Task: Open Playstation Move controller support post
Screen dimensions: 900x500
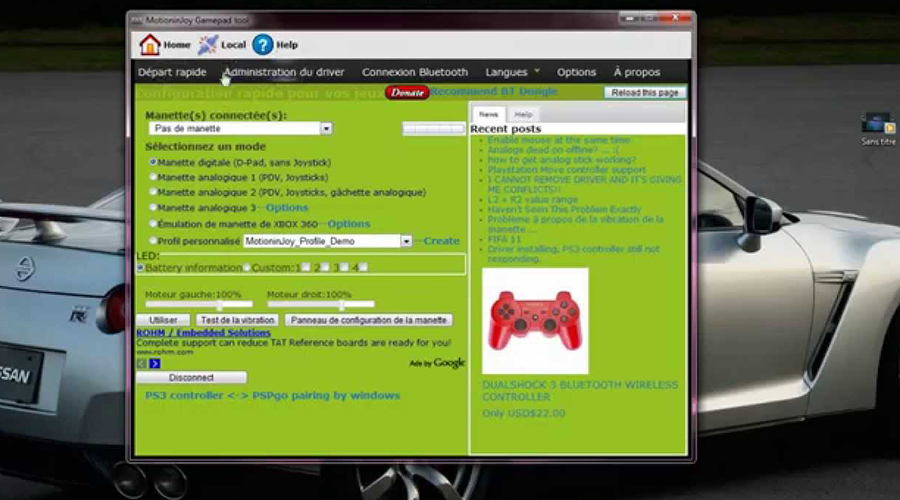Action: coord(567,170)
